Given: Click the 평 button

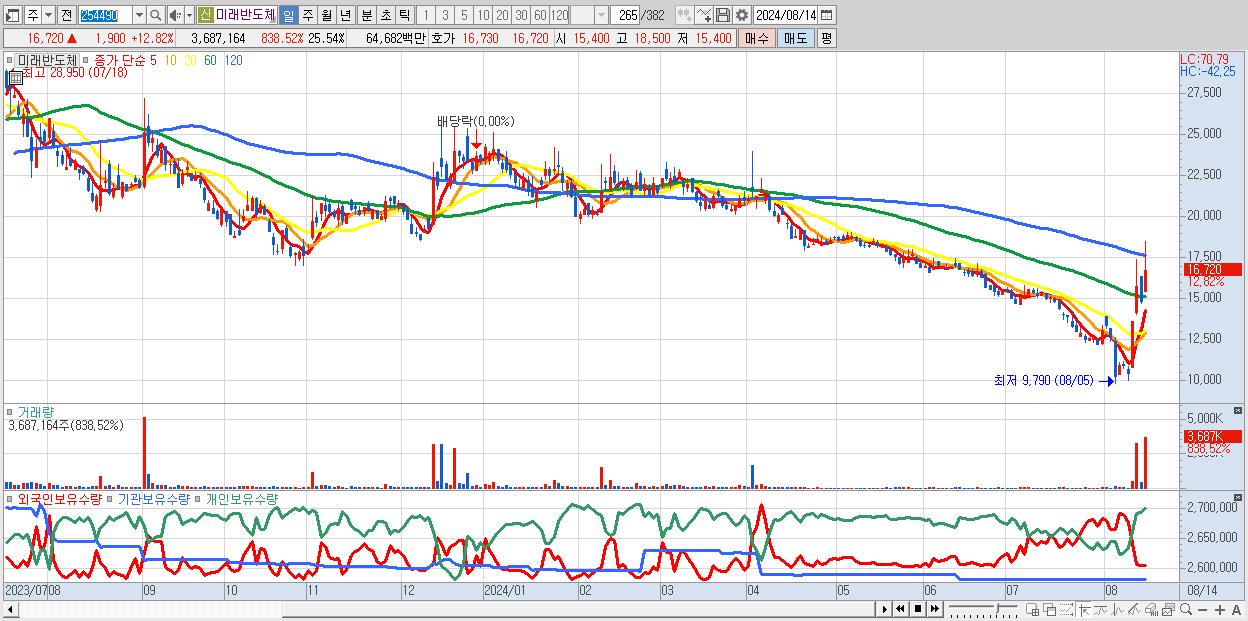Looking at the screenshot, I should [825, 38].
